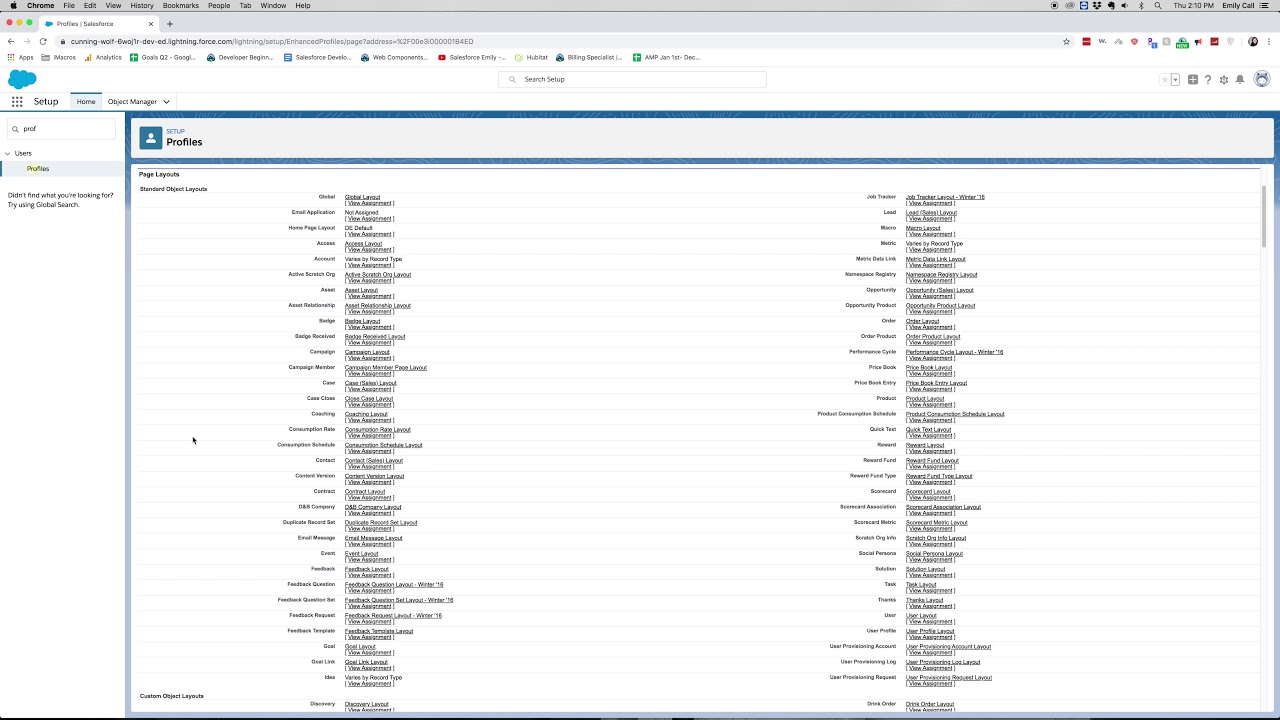
Task: Open the Access Layout link
Action: 363,244
